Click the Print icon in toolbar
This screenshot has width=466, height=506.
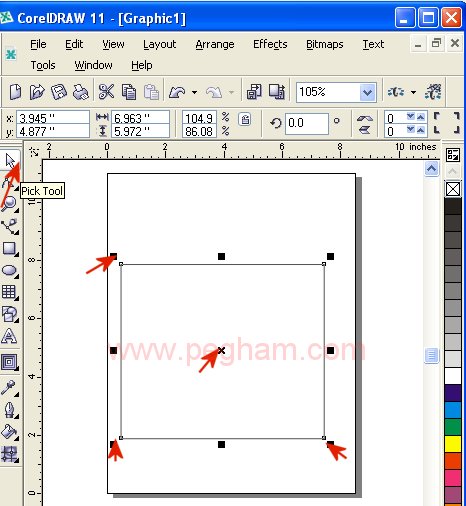click(x=81, y=92)
